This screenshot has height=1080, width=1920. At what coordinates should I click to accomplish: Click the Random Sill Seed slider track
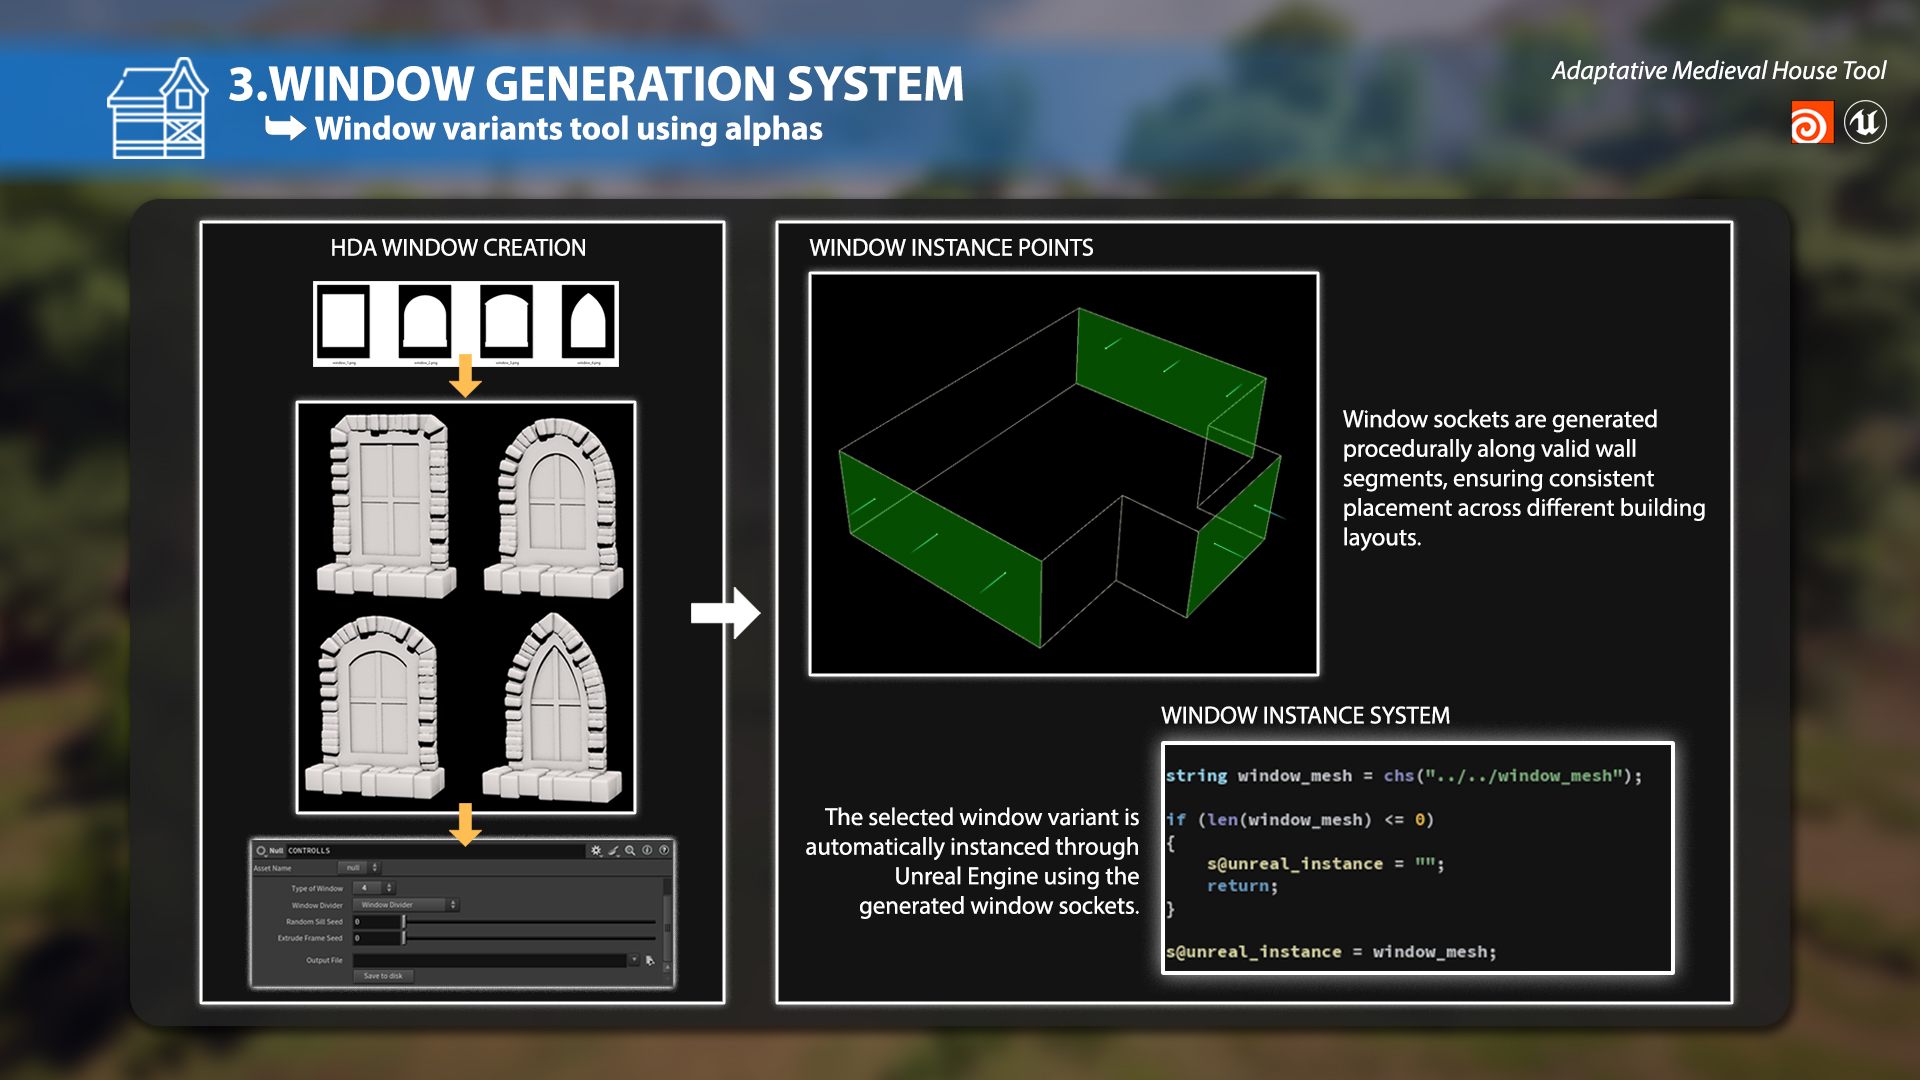tap(530, 922)
